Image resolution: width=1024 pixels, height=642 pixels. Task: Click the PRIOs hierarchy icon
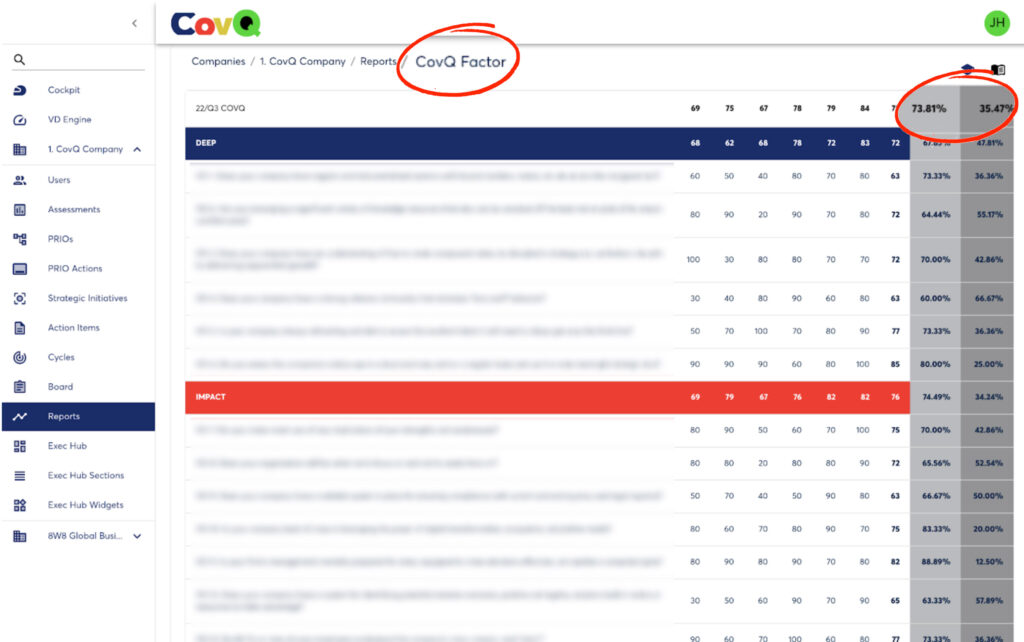click(20, 239)
